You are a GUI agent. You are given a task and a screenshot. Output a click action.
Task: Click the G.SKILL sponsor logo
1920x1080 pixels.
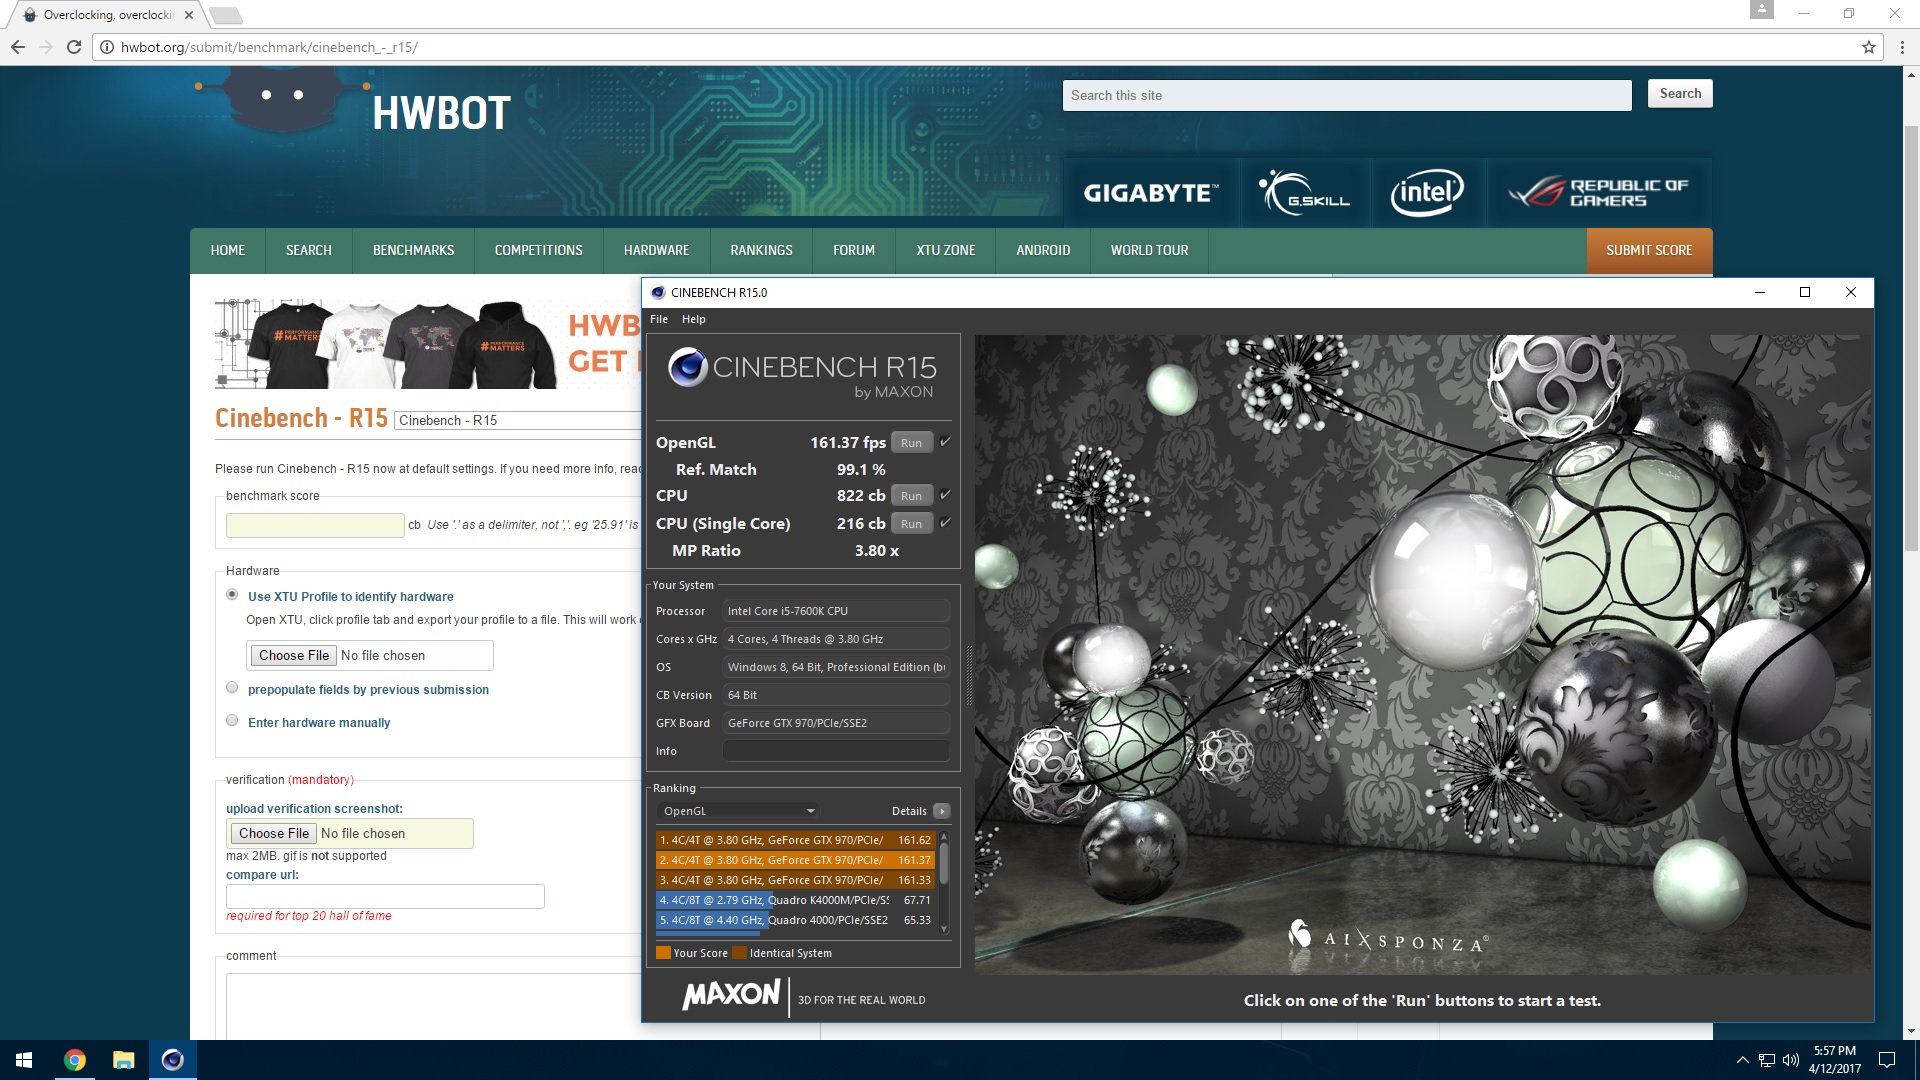tap(1305, 193)
